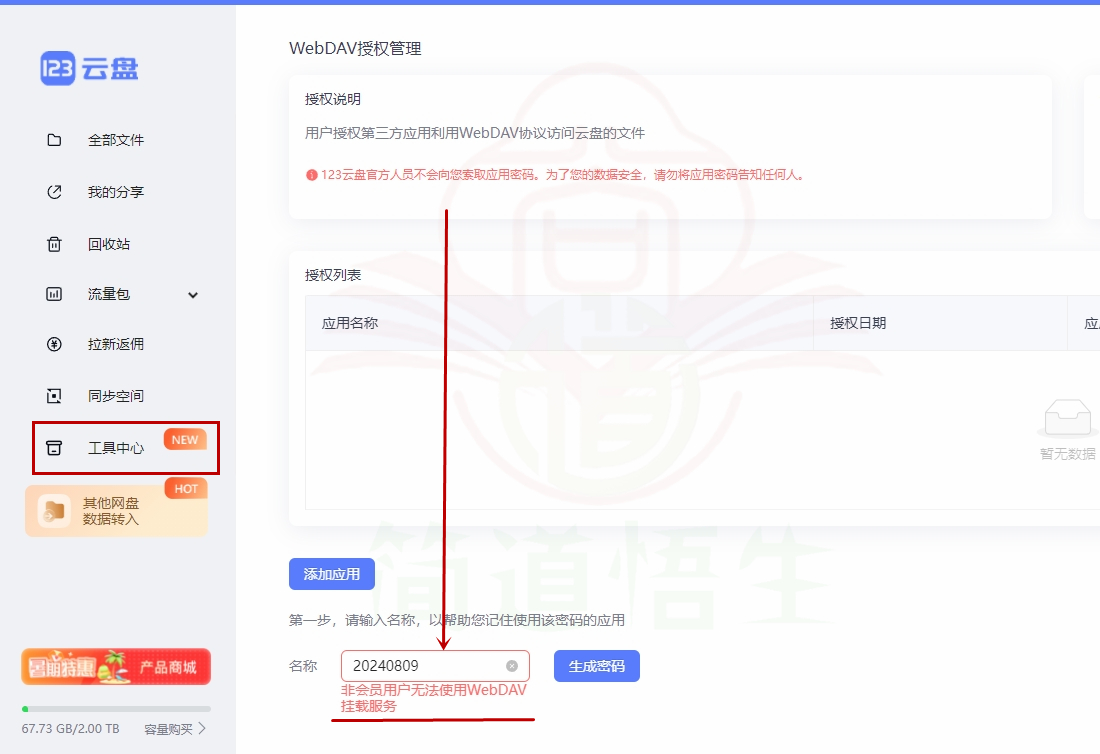Open 我的分享 in the sidebar
This screenshot has width=1100, height=754.
pos(116,191)
